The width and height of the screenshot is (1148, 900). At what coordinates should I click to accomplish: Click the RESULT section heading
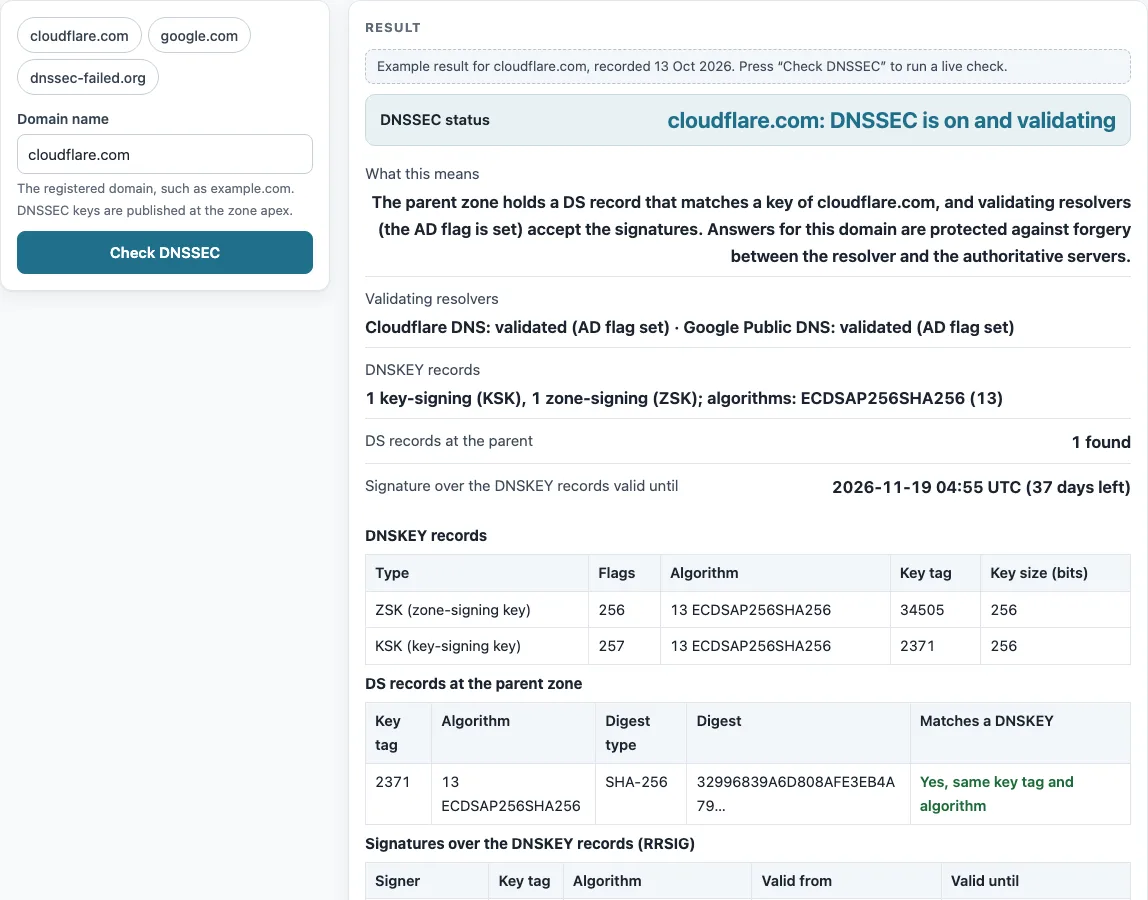tap(393, 28)
